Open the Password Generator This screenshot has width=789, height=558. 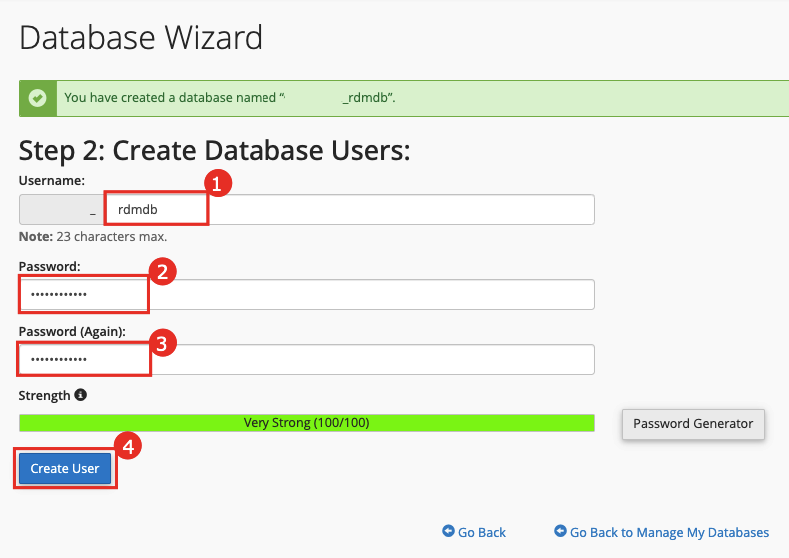(x=693, y=423)
